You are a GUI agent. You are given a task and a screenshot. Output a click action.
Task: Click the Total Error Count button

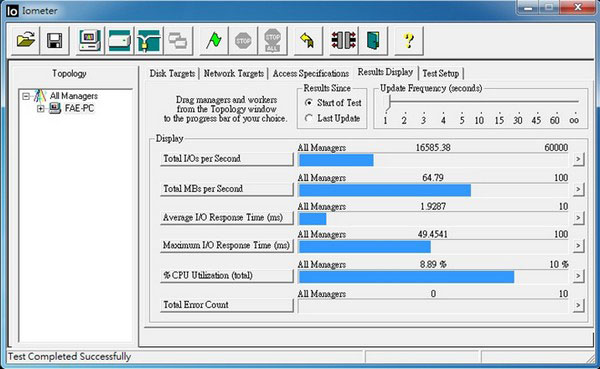[227, 305]
